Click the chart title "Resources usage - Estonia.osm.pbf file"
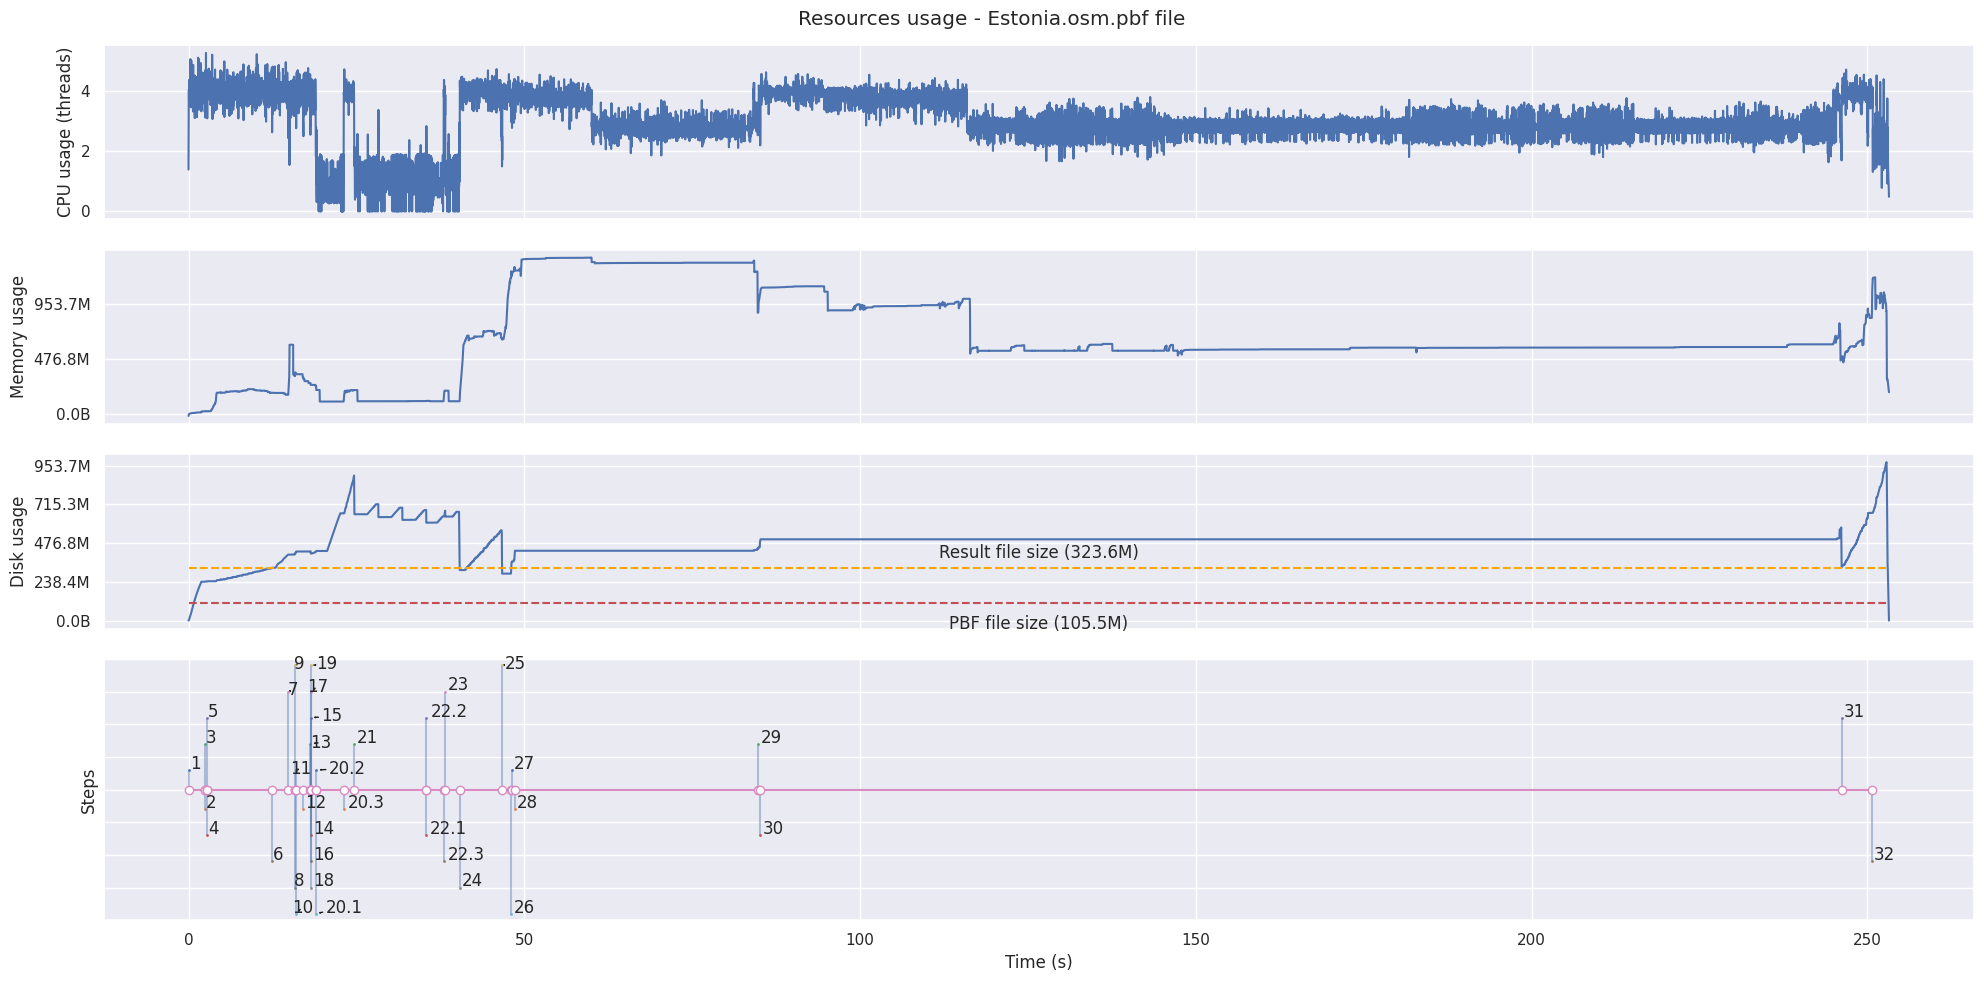 tap(991, 19)
